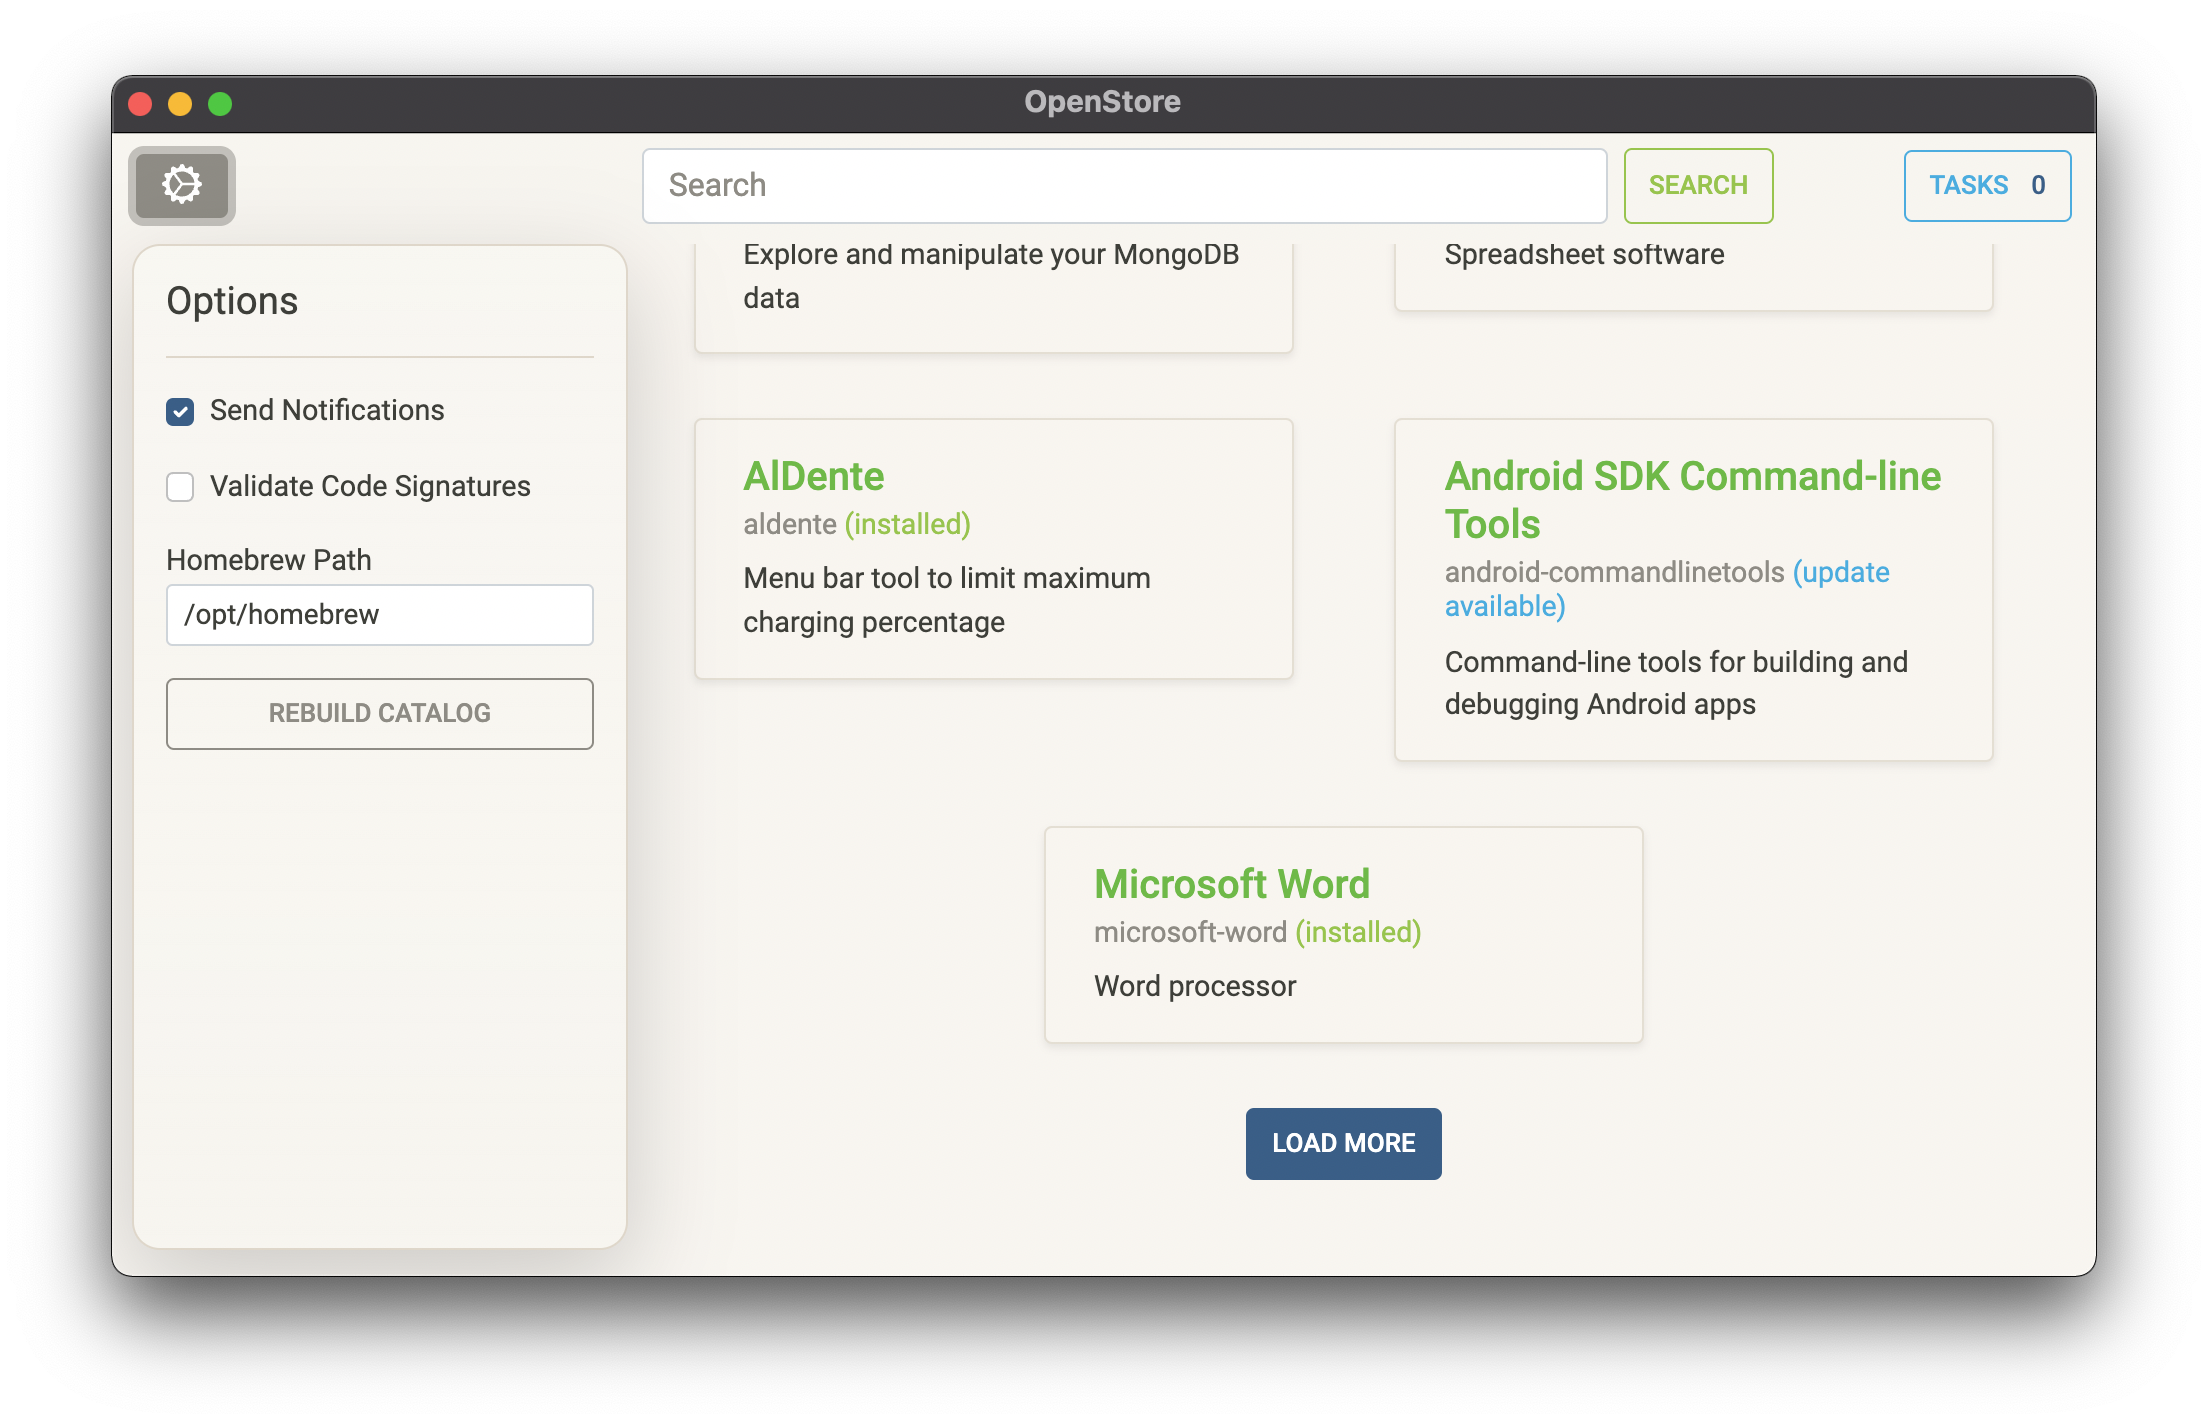Click the update available label
Screen dimensions: 2208x1424
tap(1840, 573)
